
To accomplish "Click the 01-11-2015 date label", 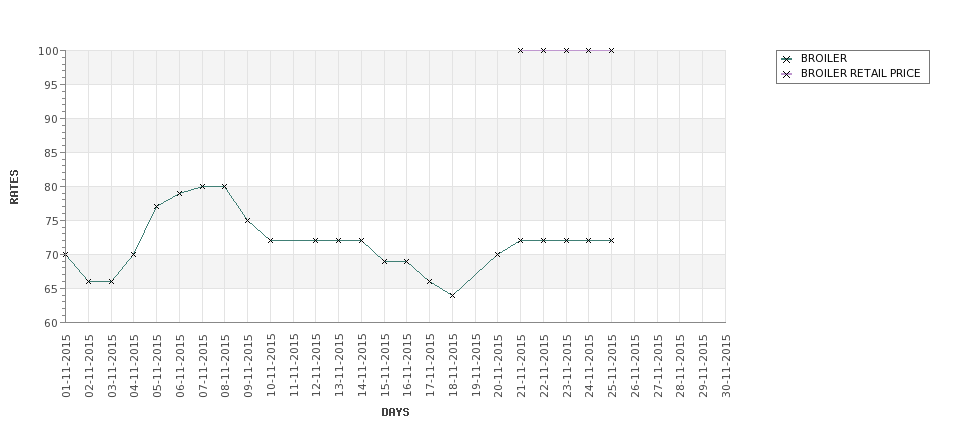I will click(67, 366).
